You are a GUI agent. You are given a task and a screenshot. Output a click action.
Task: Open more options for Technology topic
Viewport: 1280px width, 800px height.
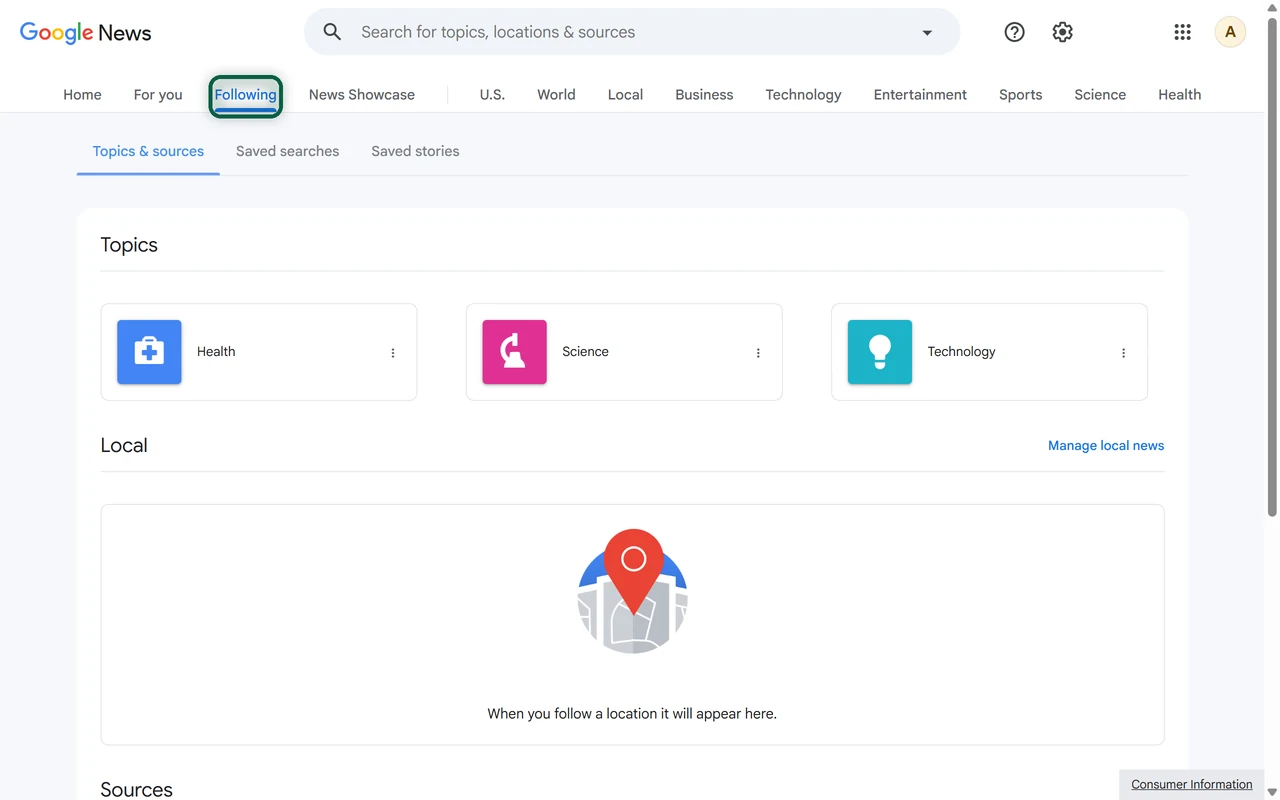point(1123,353)
